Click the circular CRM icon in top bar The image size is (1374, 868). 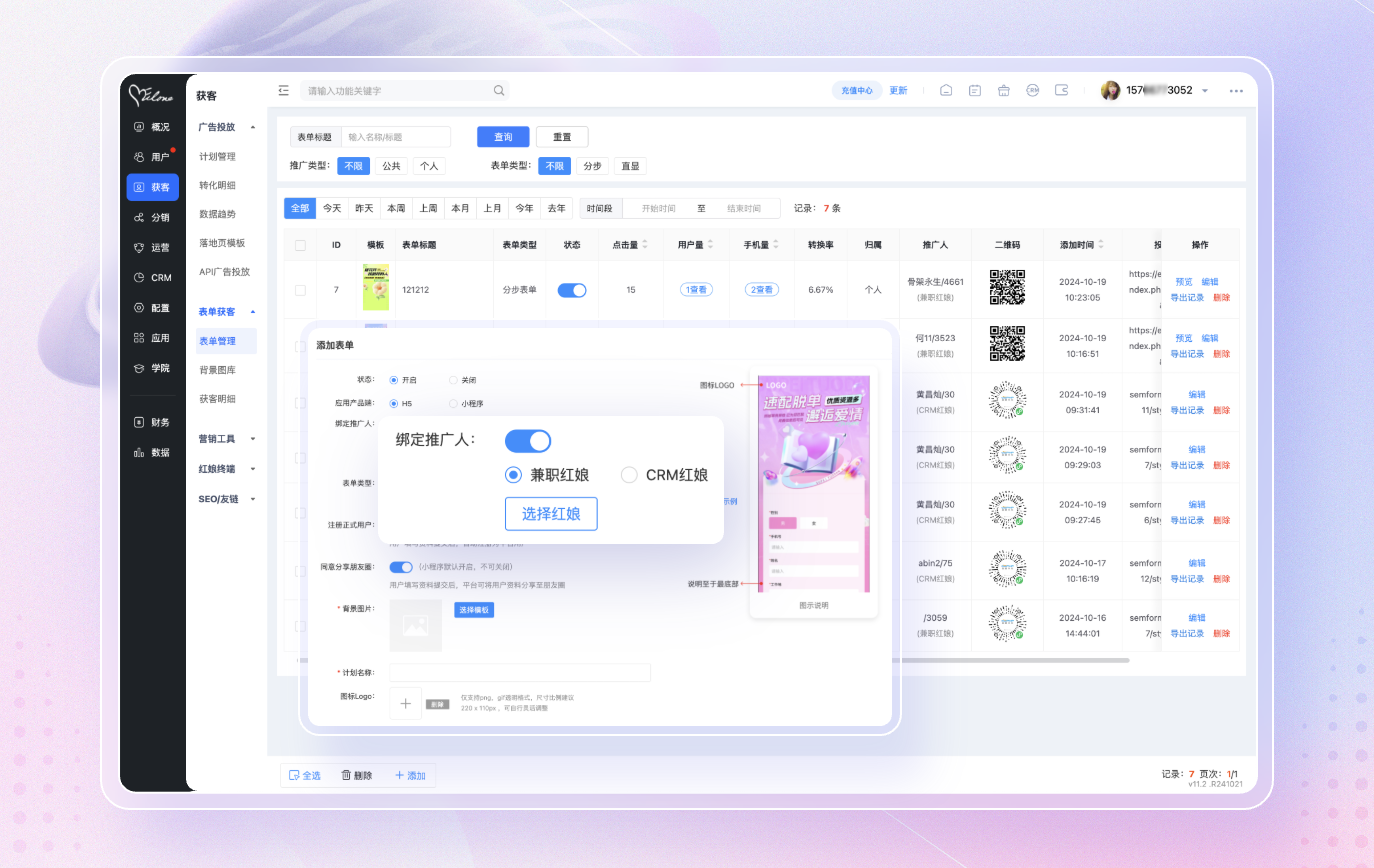tap(1033, 90)
